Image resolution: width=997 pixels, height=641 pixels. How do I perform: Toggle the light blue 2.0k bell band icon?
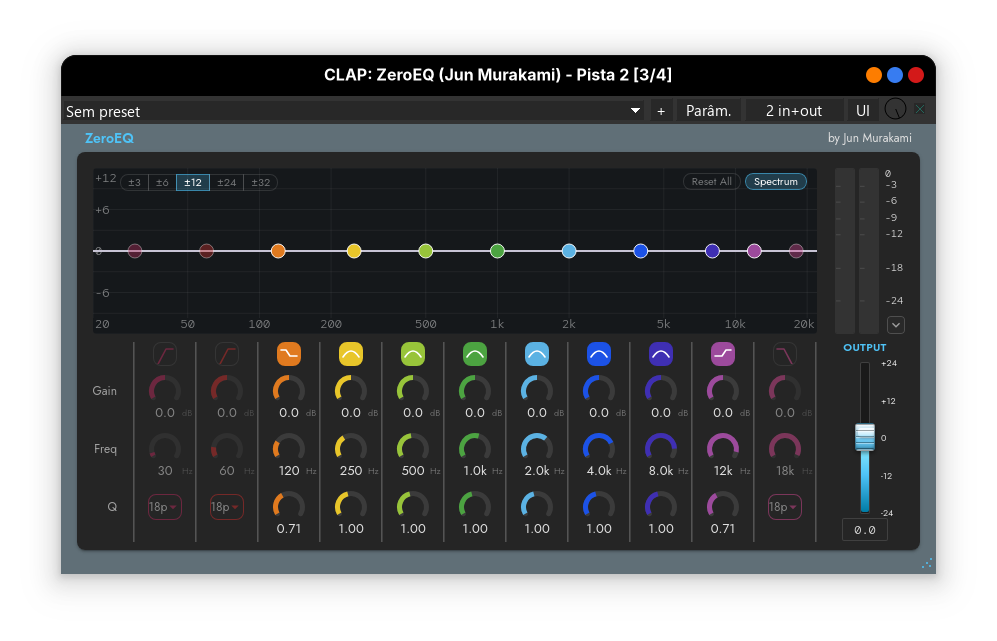(537, 354)
